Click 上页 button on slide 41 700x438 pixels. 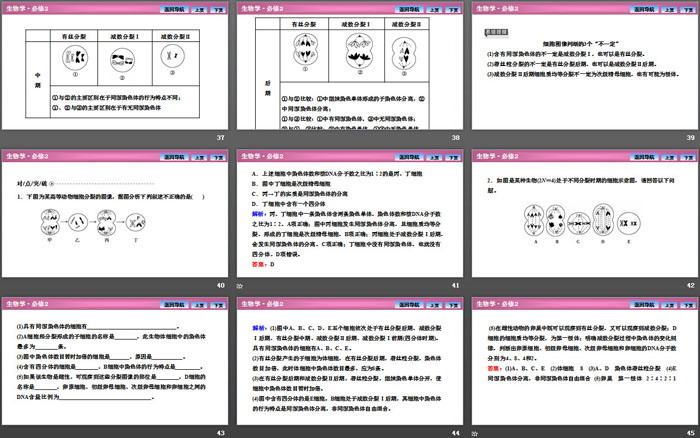[434, 157]
